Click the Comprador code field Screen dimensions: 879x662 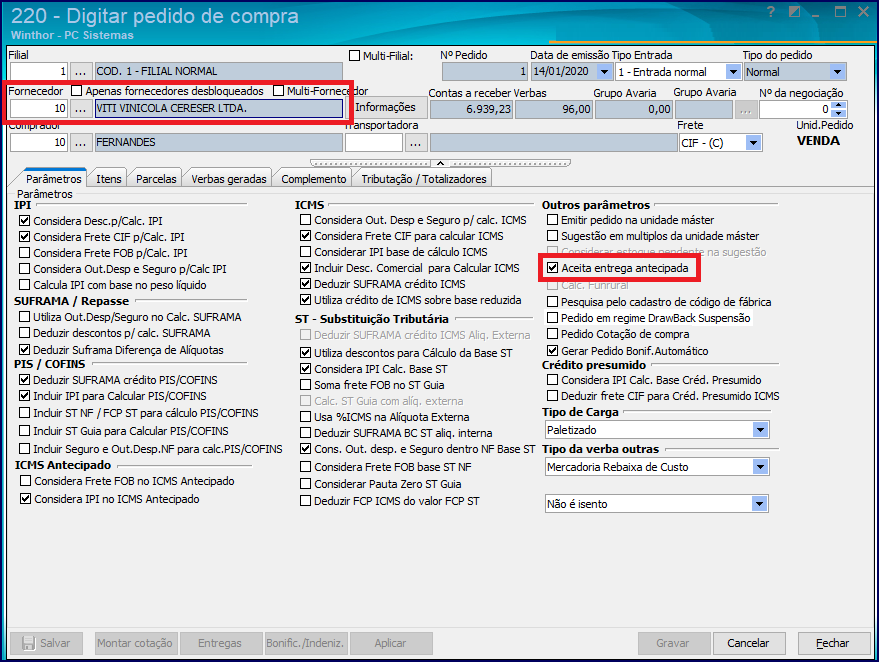[x=39, y=143]
